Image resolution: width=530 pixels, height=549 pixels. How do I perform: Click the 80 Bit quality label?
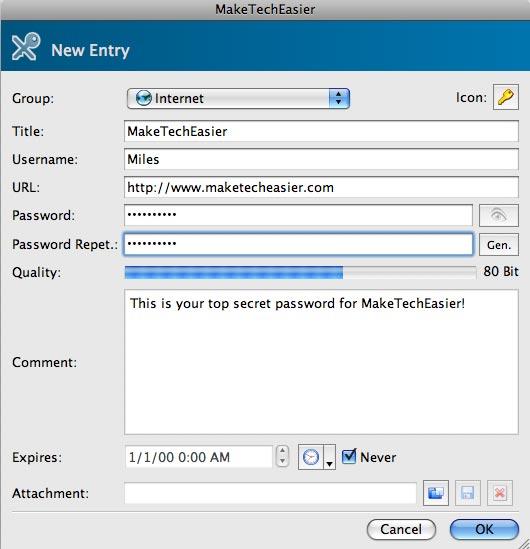501,272
